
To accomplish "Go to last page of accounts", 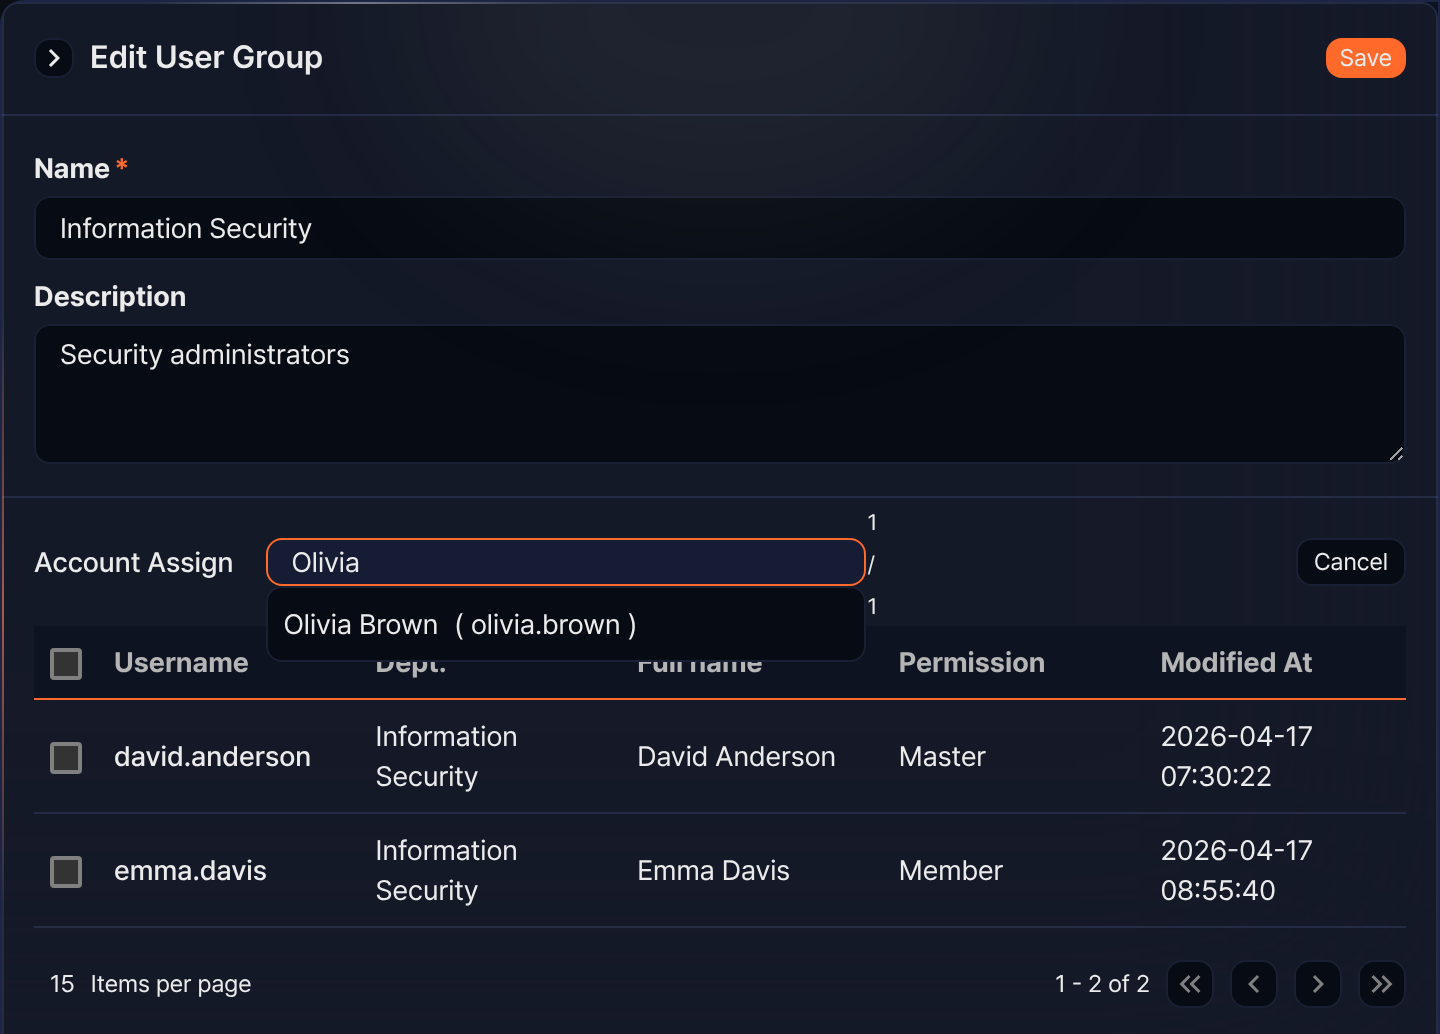I will [x=1382, y=984].
